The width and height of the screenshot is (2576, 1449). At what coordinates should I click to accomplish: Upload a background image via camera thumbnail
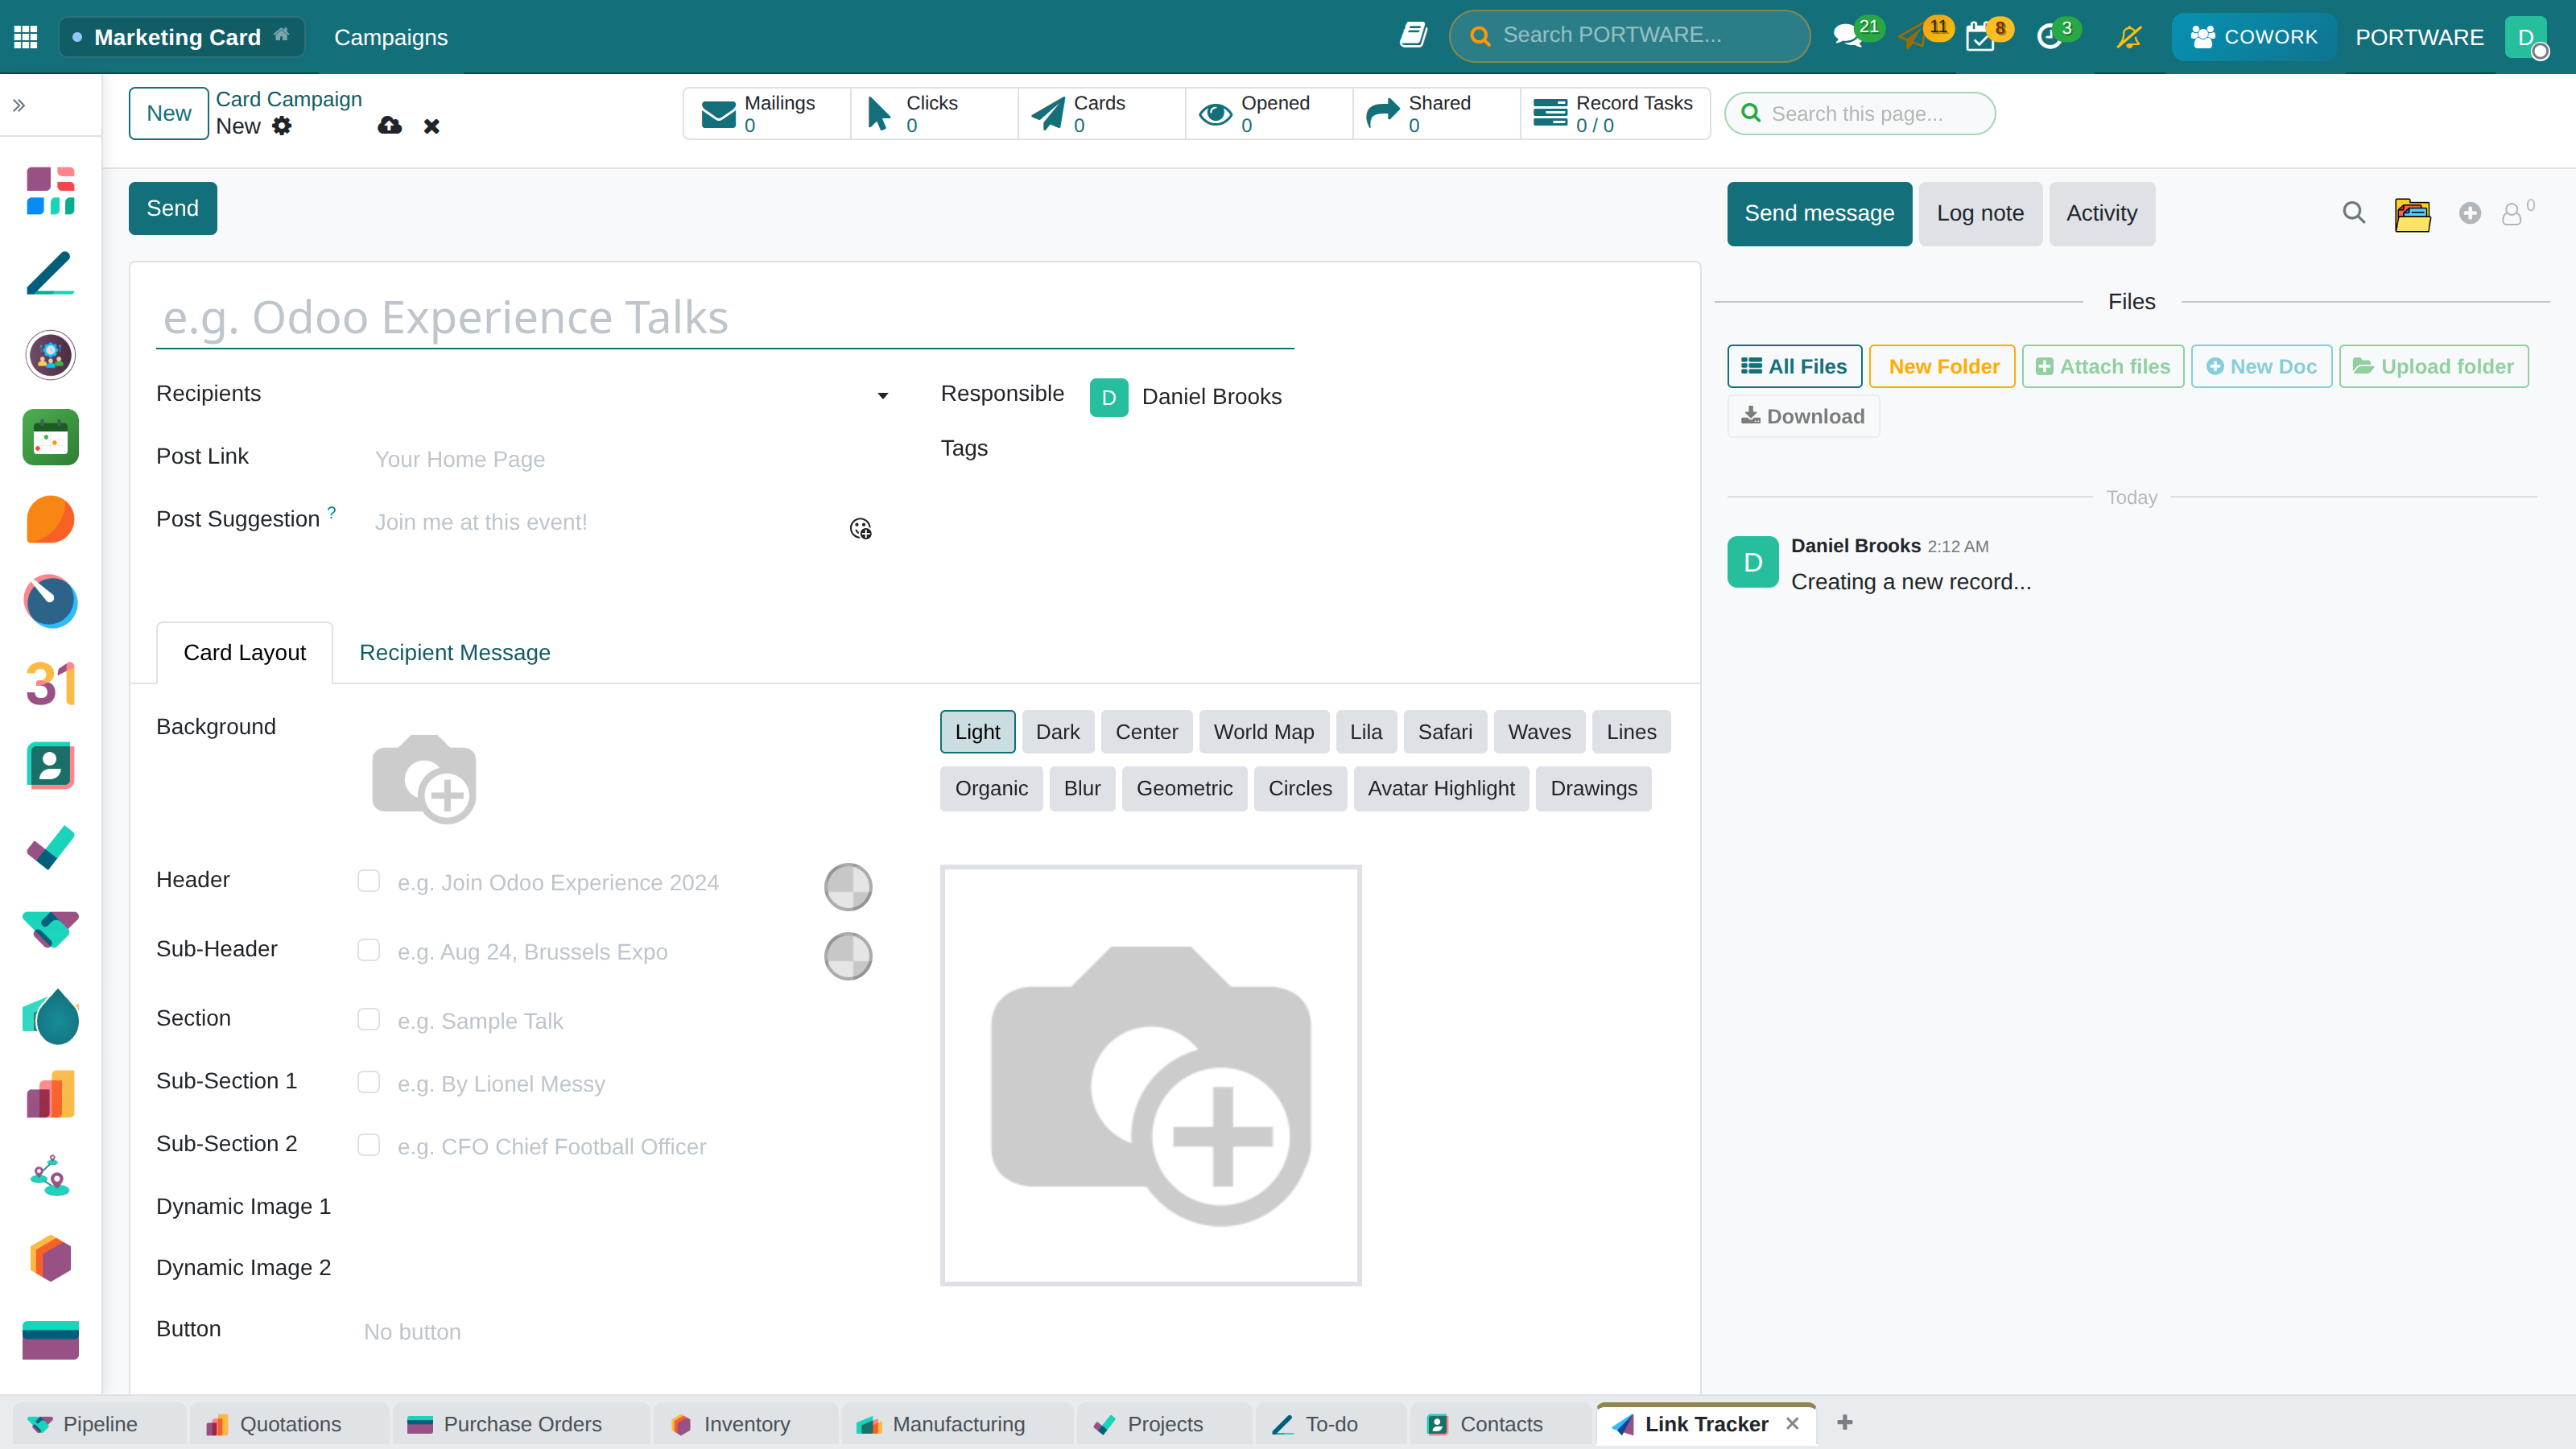(x=424, y=779)
